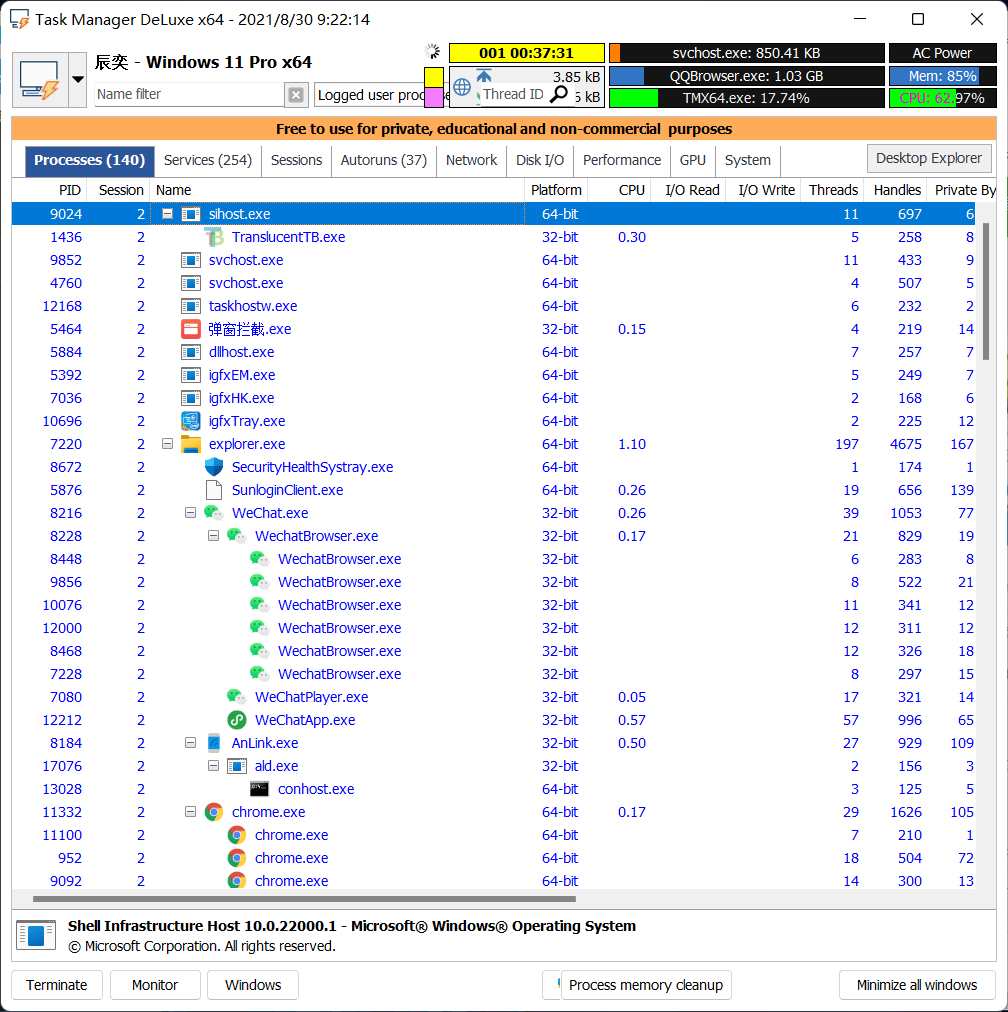Click the igfxTray.exe process icon
Screen dimensions: 1008x1012
(190, 420)
